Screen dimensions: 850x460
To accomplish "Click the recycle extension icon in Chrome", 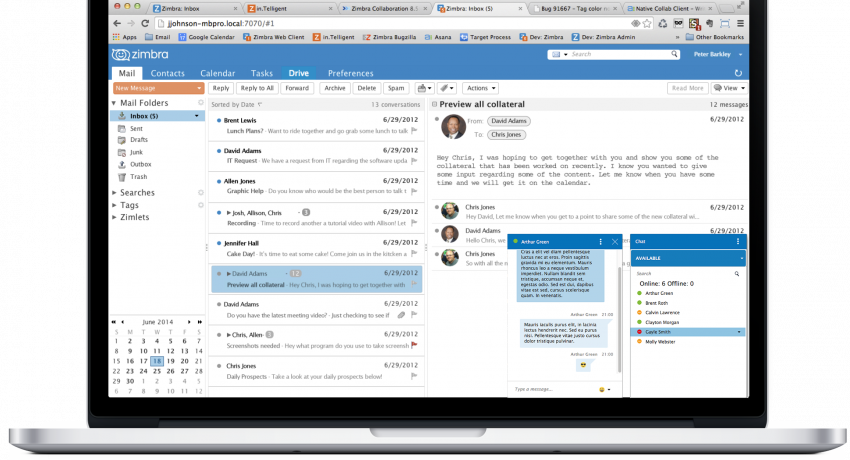I will (662, 23).
